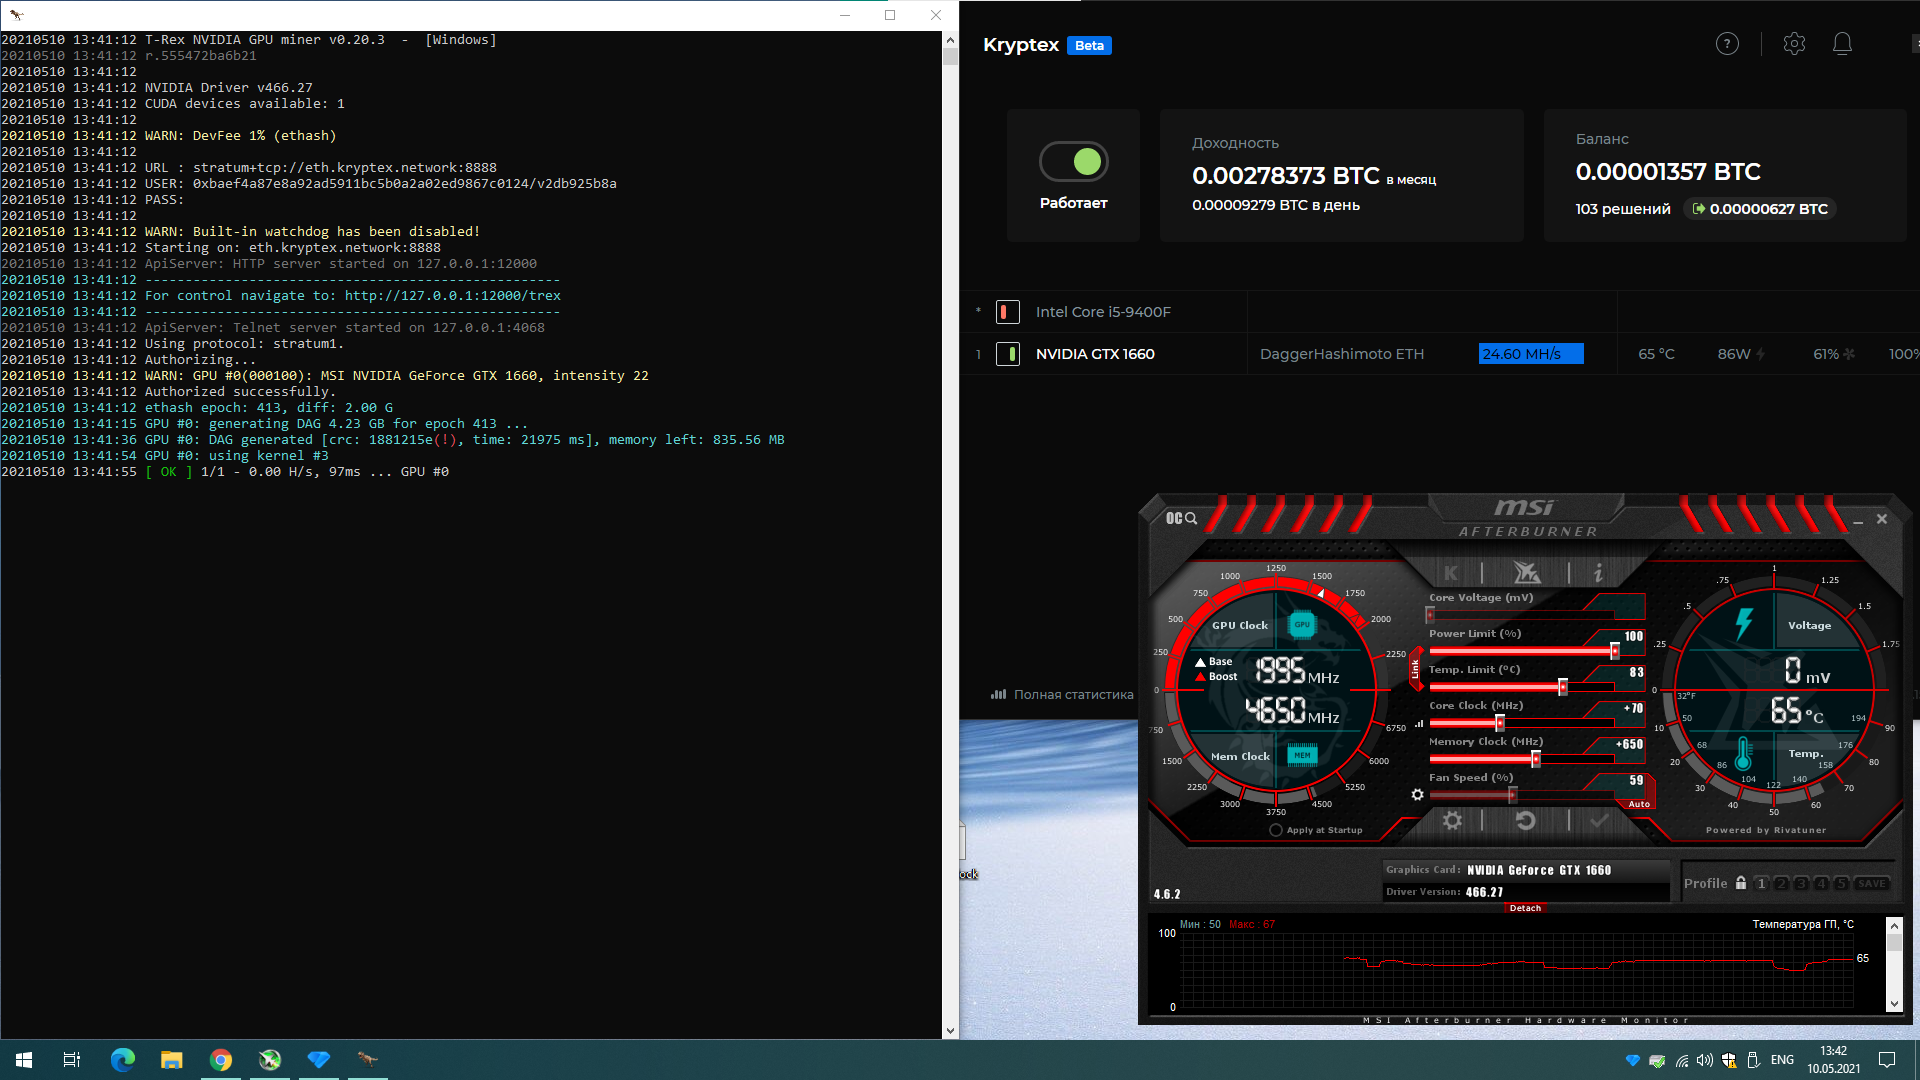Open Microsoft Edge from taskbar

[x=122, y=1059]
